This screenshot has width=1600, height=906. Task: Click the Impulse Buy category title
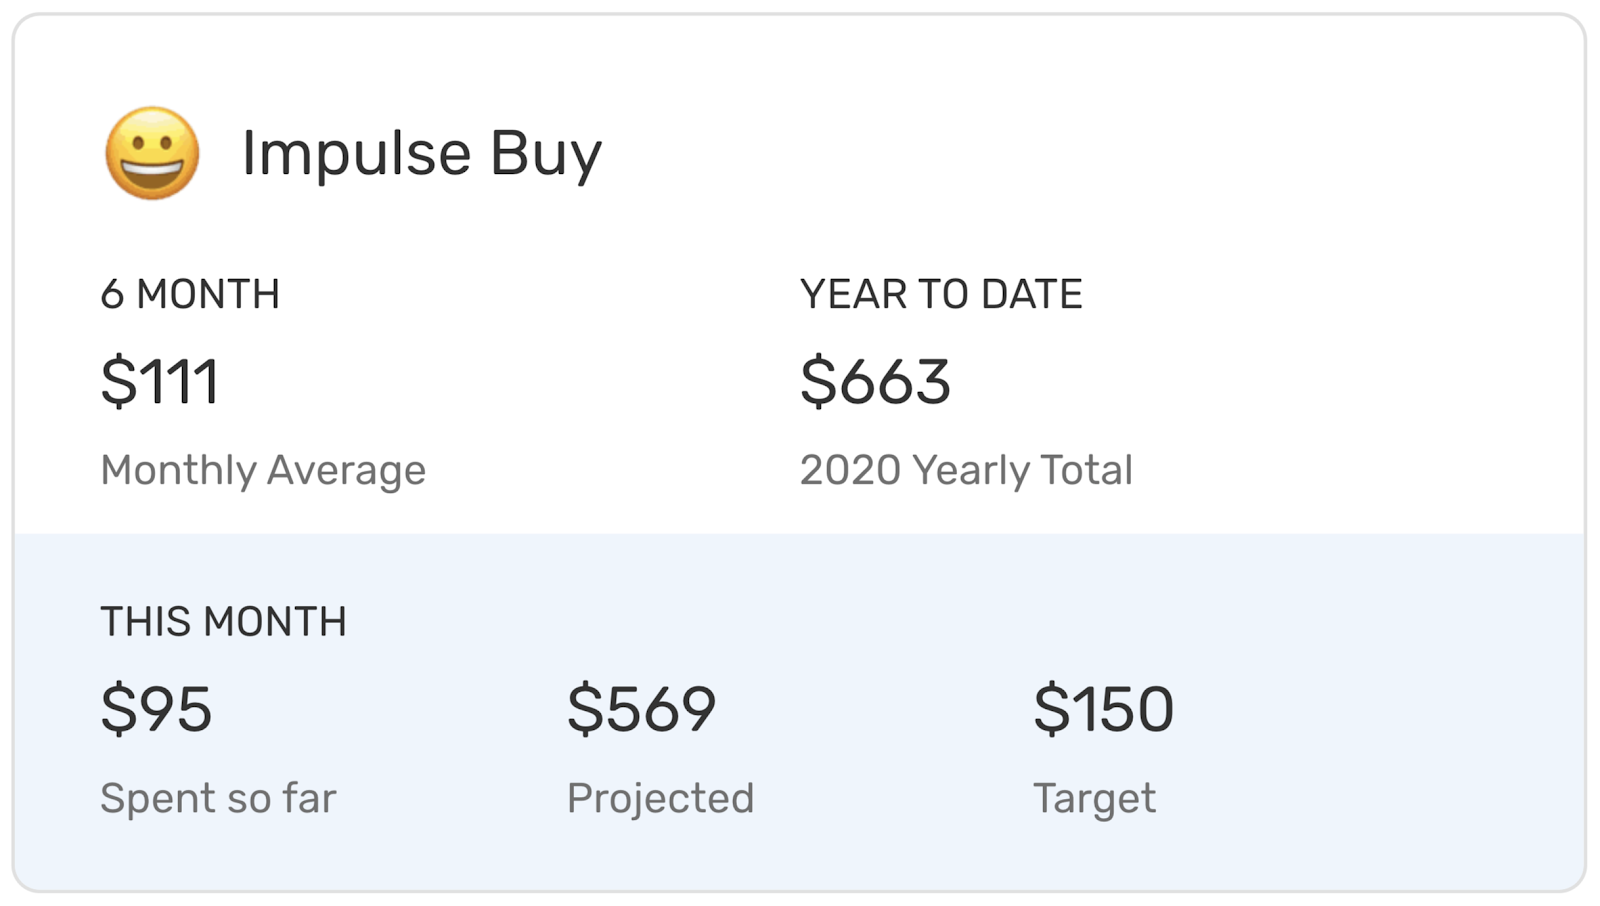tap(421, 153)
